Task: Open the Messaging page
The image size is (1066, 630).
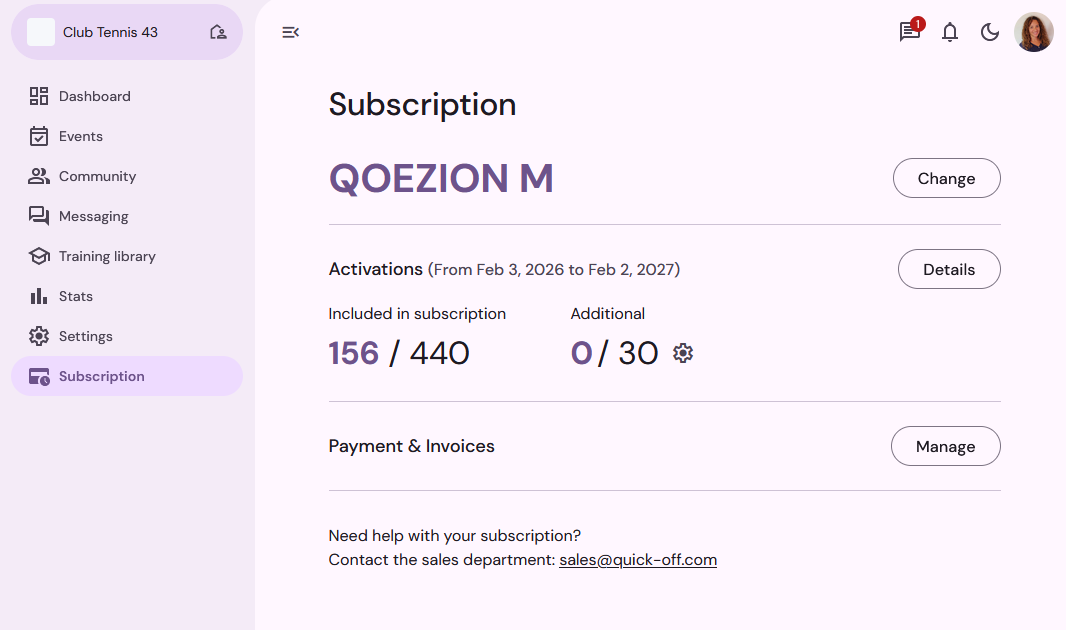Action: pos(93,216)
